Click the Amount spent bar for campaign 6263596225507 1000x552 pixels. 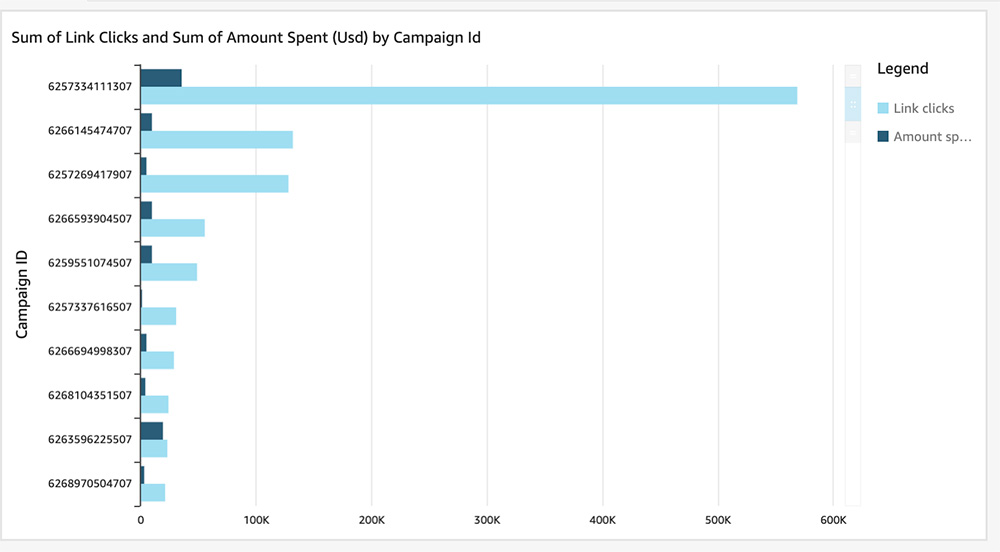tap(151, 431)
